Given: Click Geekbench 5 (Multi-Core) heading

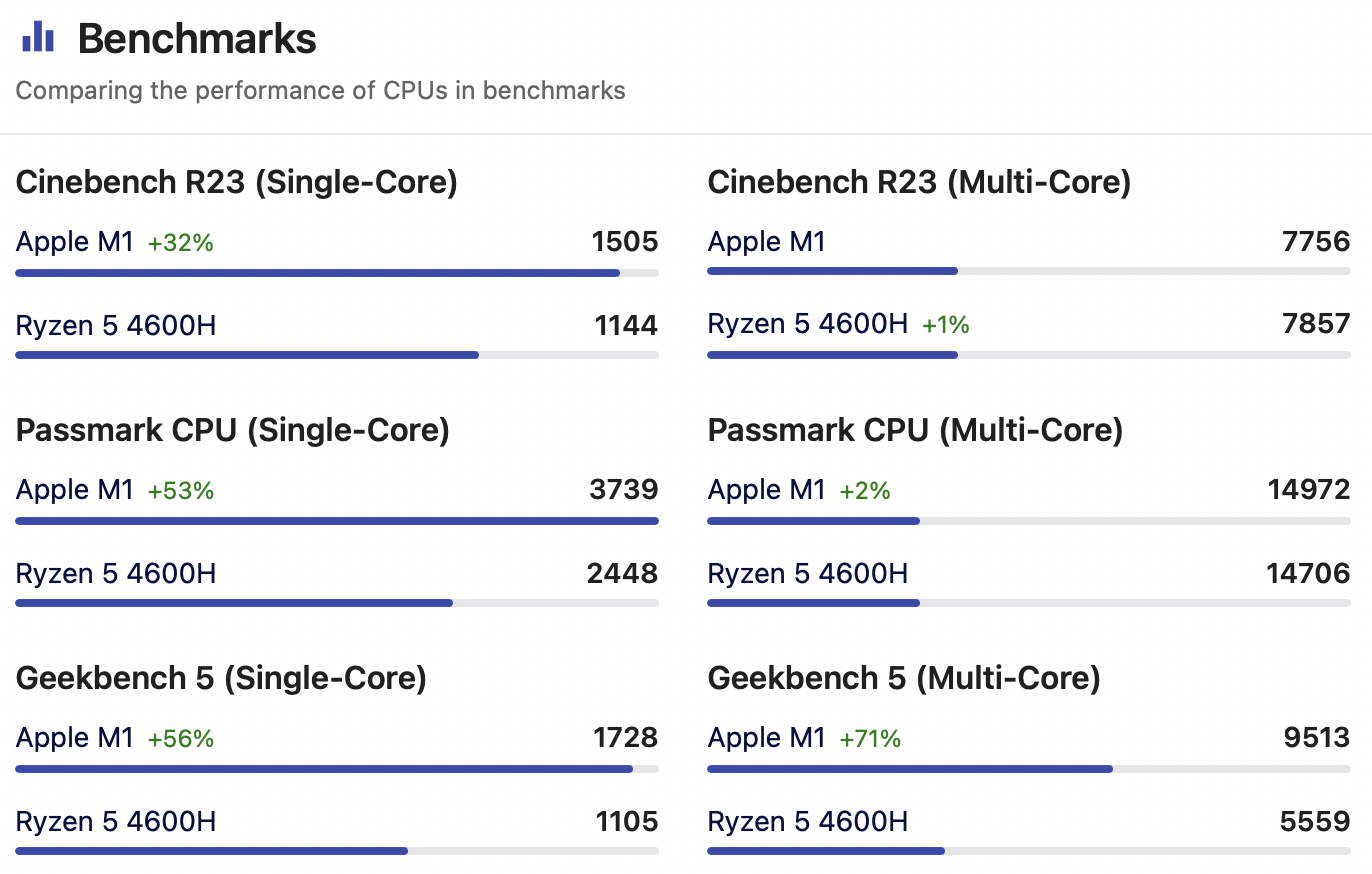Looking at the screenshot, I should tap(904, 678).
